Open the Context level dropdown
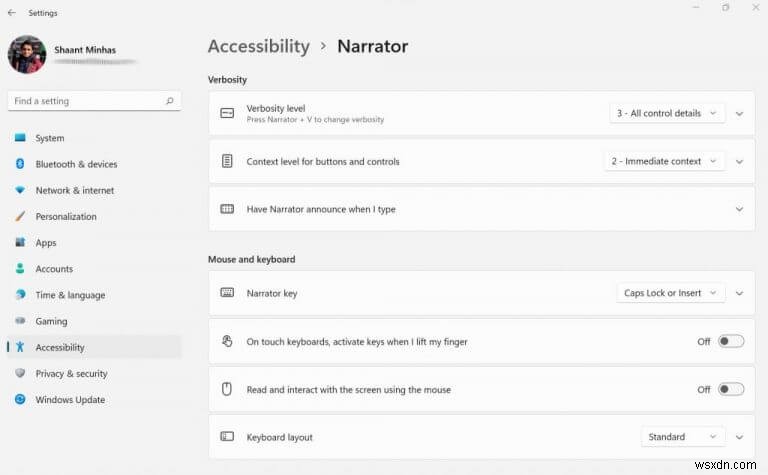The image size is (768, 475). click(664, 161)
